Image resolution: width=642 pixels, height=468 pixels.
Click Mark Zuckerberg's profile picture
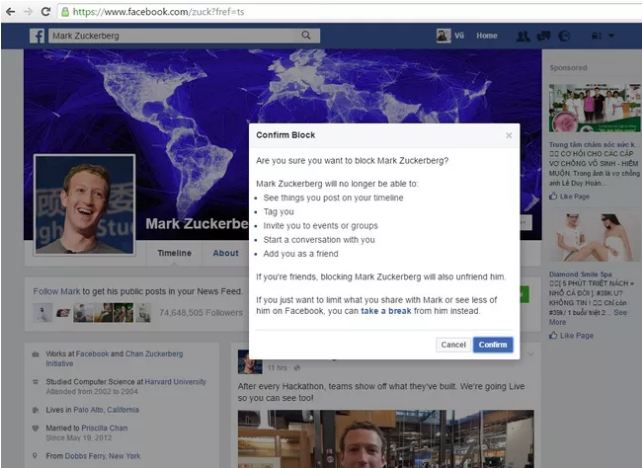[x=84, y=205]
